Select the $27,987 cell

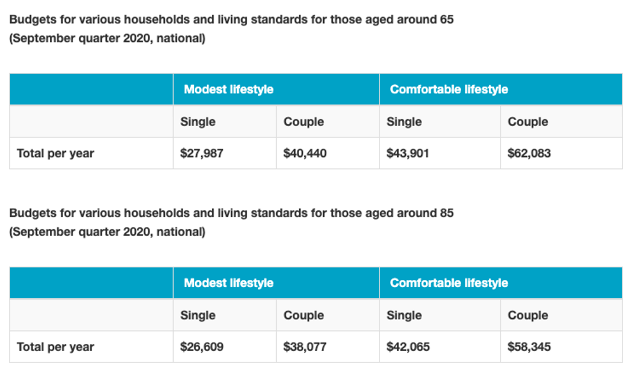tap(225, 153)
